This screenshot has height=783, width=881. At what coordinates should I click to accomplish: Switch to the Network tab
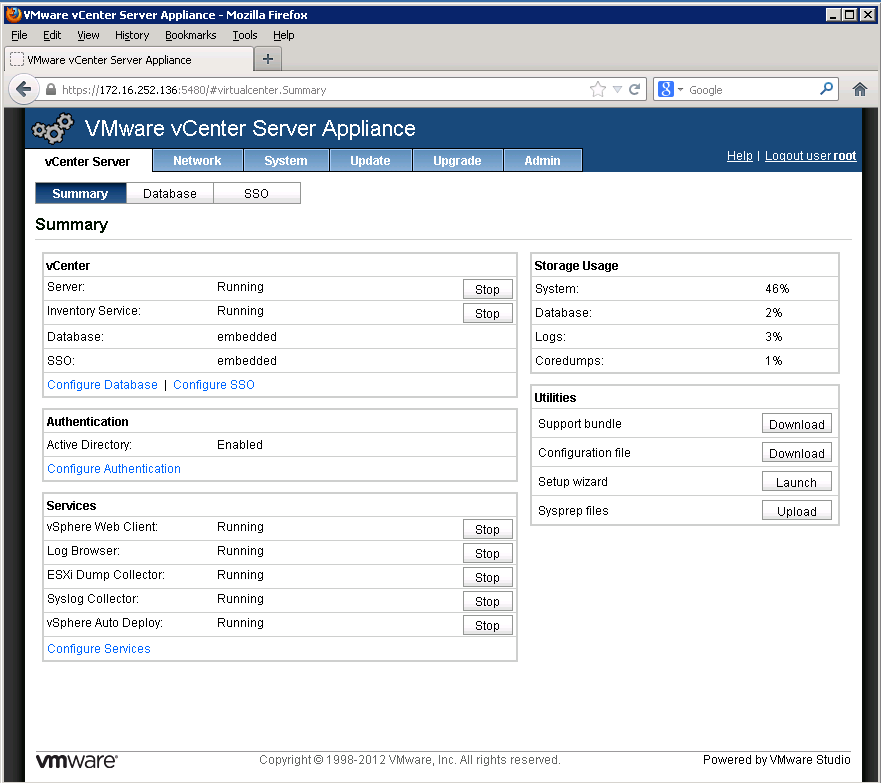pos(197,161)
